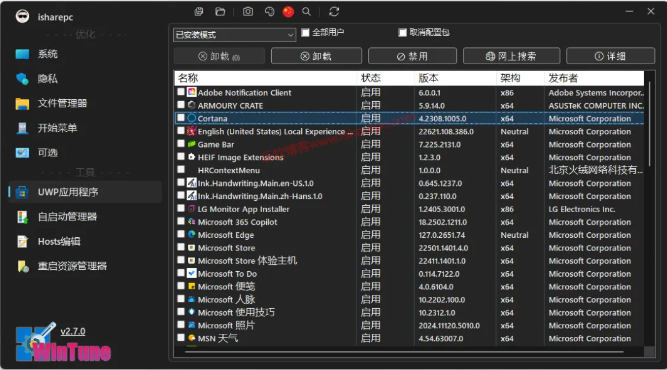The height and width of the screenshot is (370, 667).
Task: Click the 隐私 shield icon in the sidebar
Action: pos(22,79)
